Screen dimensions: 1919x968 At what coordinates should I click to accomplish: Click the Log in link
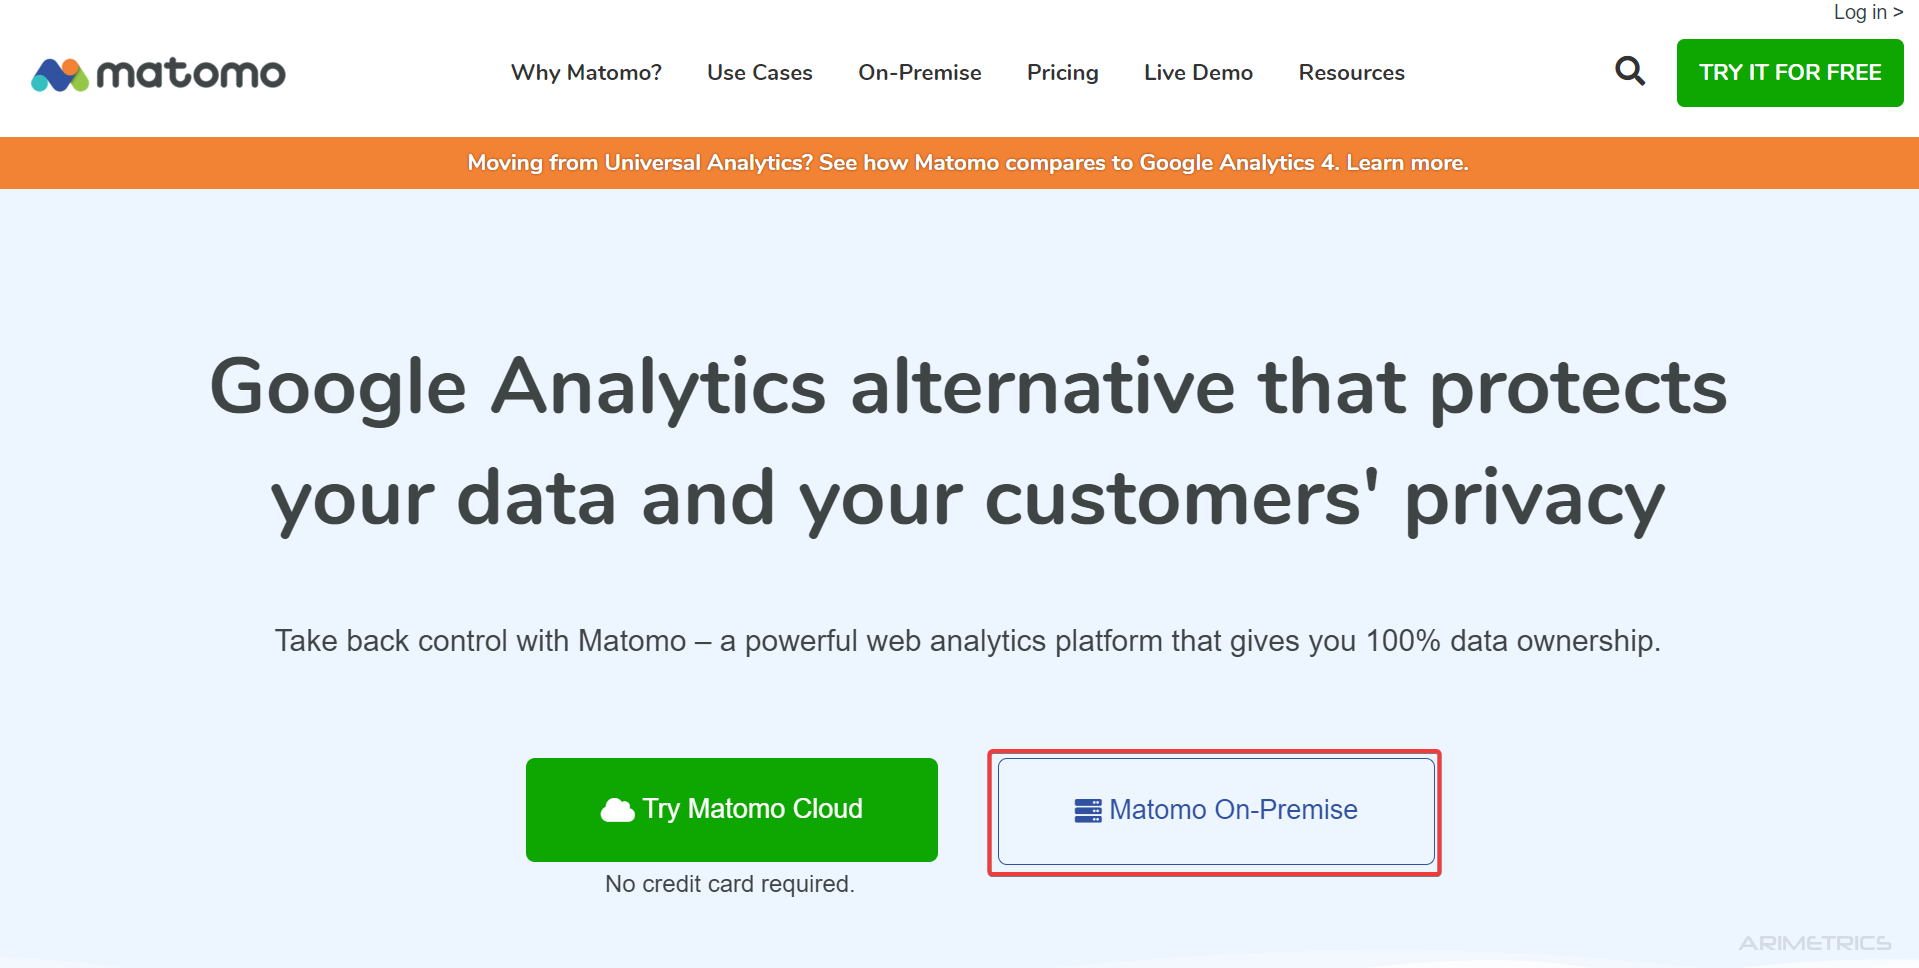(1866, 12)
